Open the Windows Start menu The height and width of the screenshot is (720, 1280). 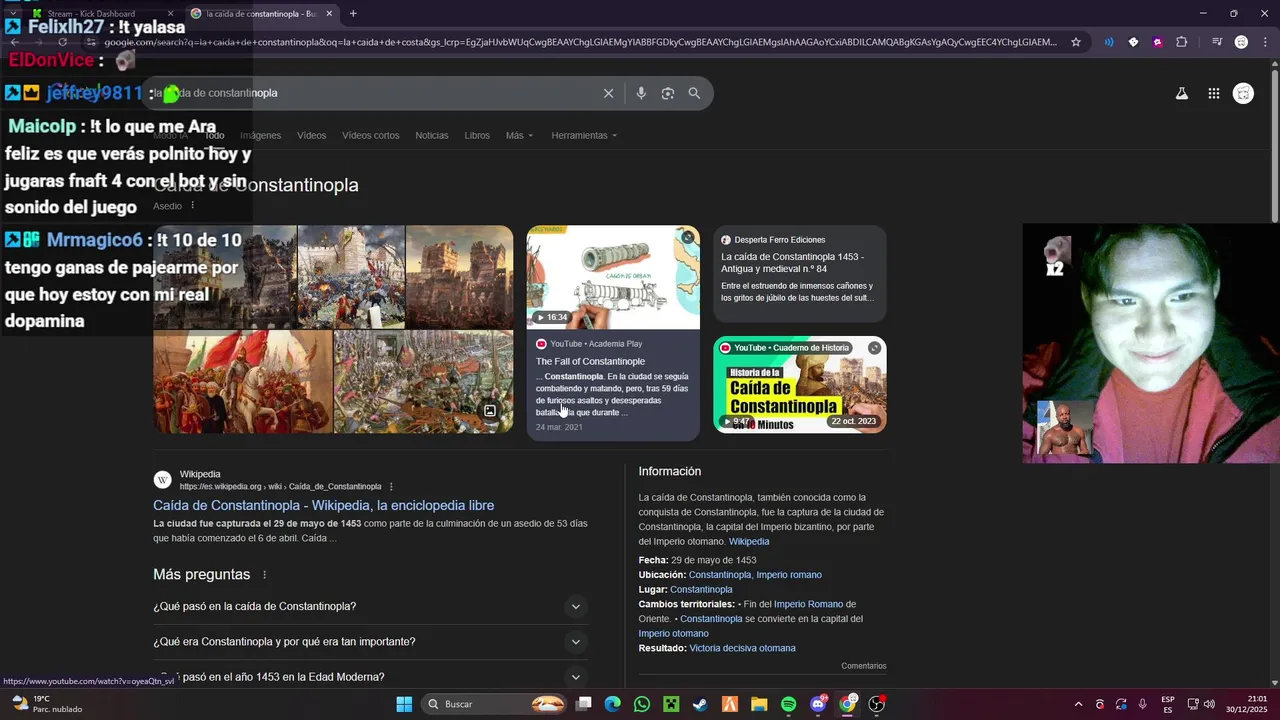point(404,704)
